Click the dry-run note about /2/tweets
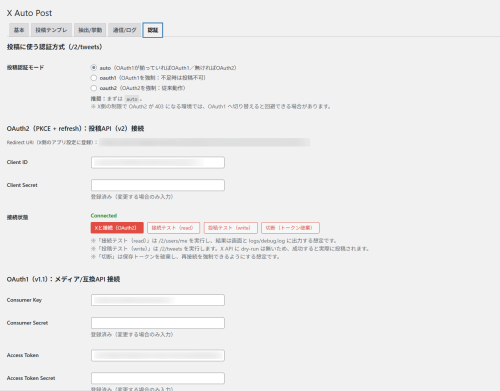Viewport: 500px width, 391px height. (230, 249)
